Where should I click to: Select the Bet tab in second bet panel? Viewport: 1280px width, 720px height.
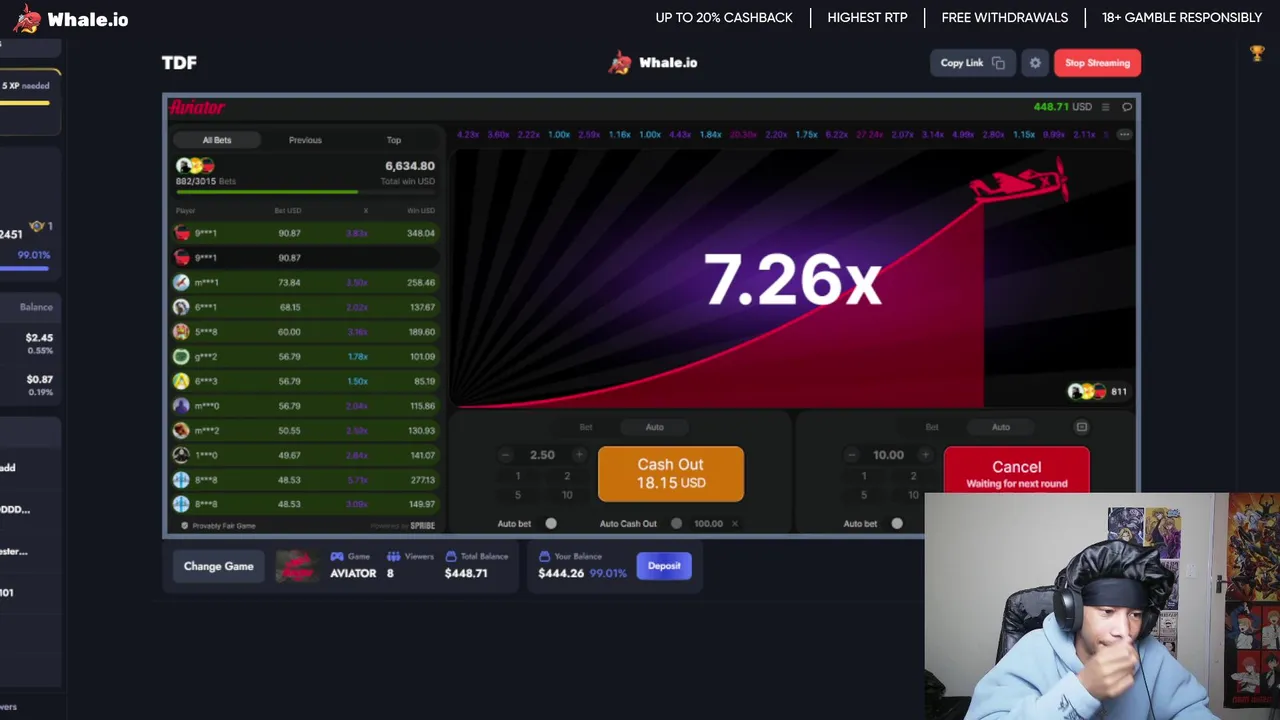coord(932,427)
